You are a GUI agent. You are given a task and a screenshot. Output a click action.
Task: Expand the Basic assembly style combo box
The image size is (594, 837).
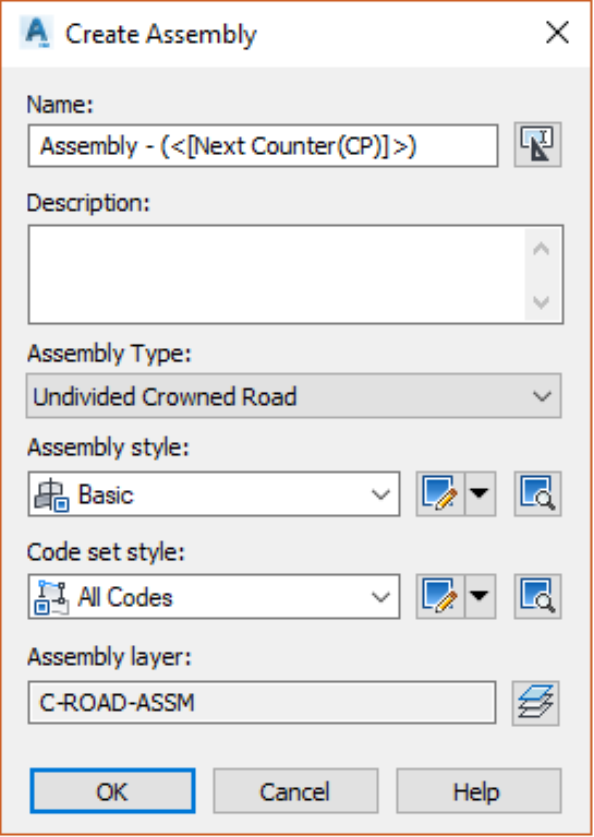click(214, 494)
